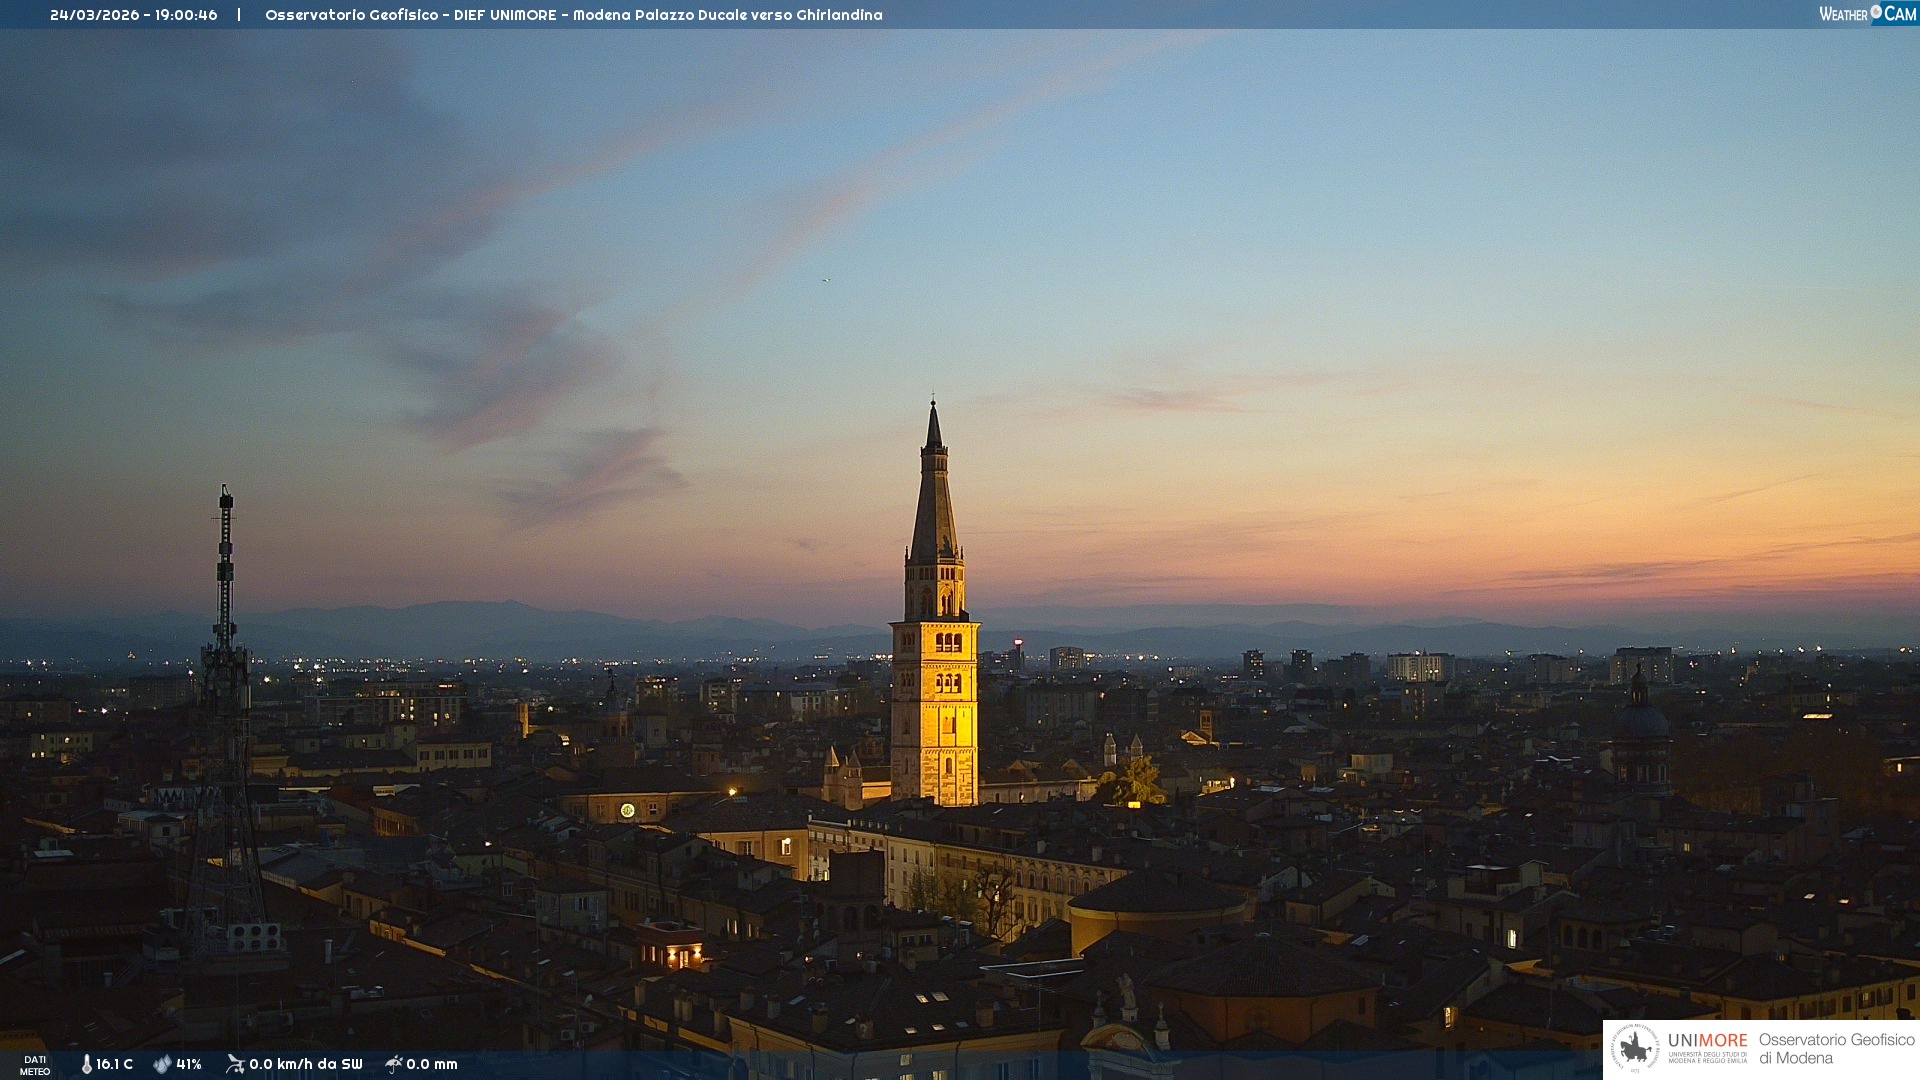Click the small illuminated clock face

click(x=627, y=810)
